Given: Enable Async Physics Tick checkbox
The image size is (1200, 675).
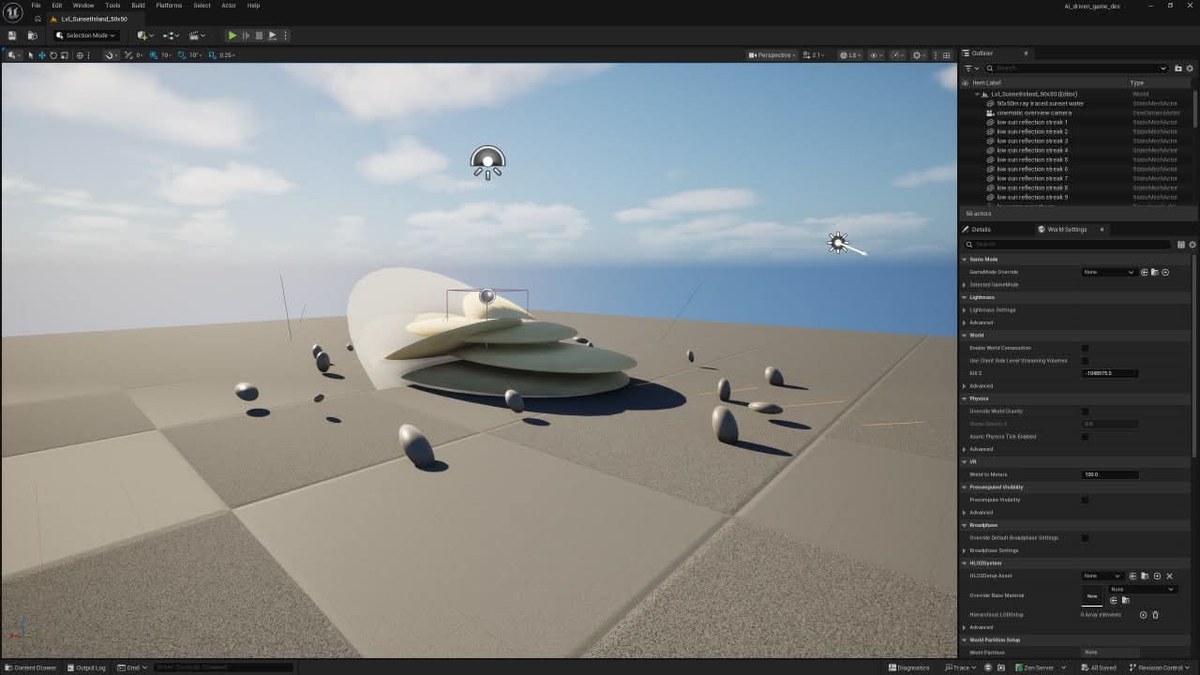Looking at the screenshot, I should pyautogui.click(x=1085, y=436).
